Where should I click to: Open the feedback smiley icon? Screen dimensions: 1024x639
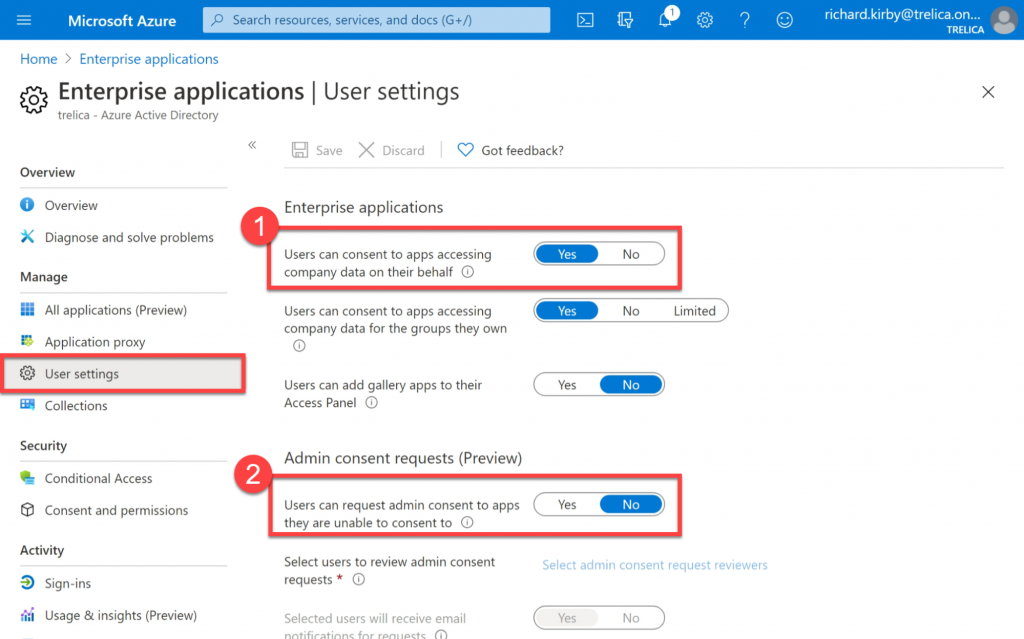[785, 19]
